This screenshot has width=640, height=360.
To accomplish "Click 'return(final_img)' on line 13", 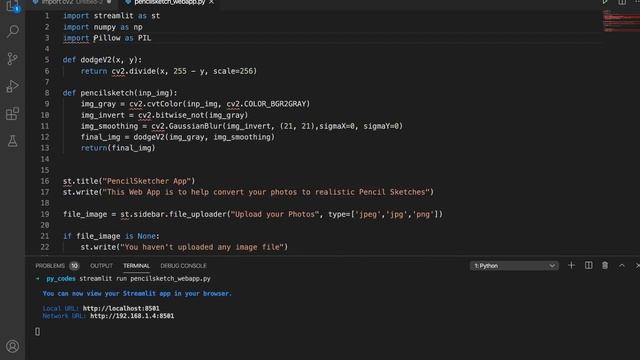I will tap(118, 148).
